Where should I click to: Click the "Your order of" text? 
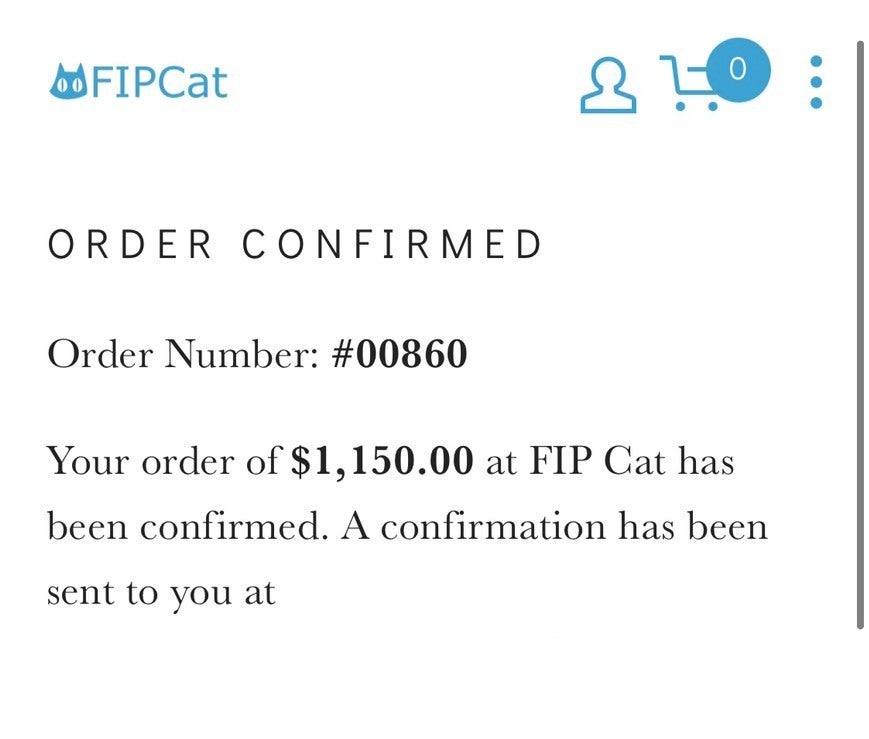tap(164, 462)
